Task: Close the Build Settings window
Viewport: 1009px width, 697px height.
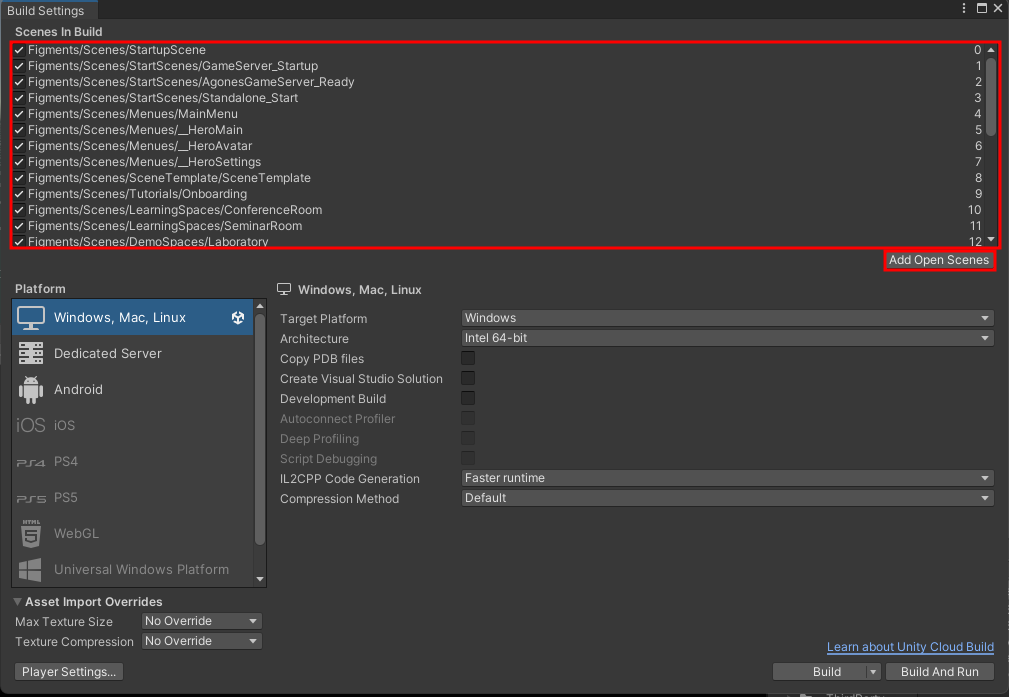Action: 998,8
